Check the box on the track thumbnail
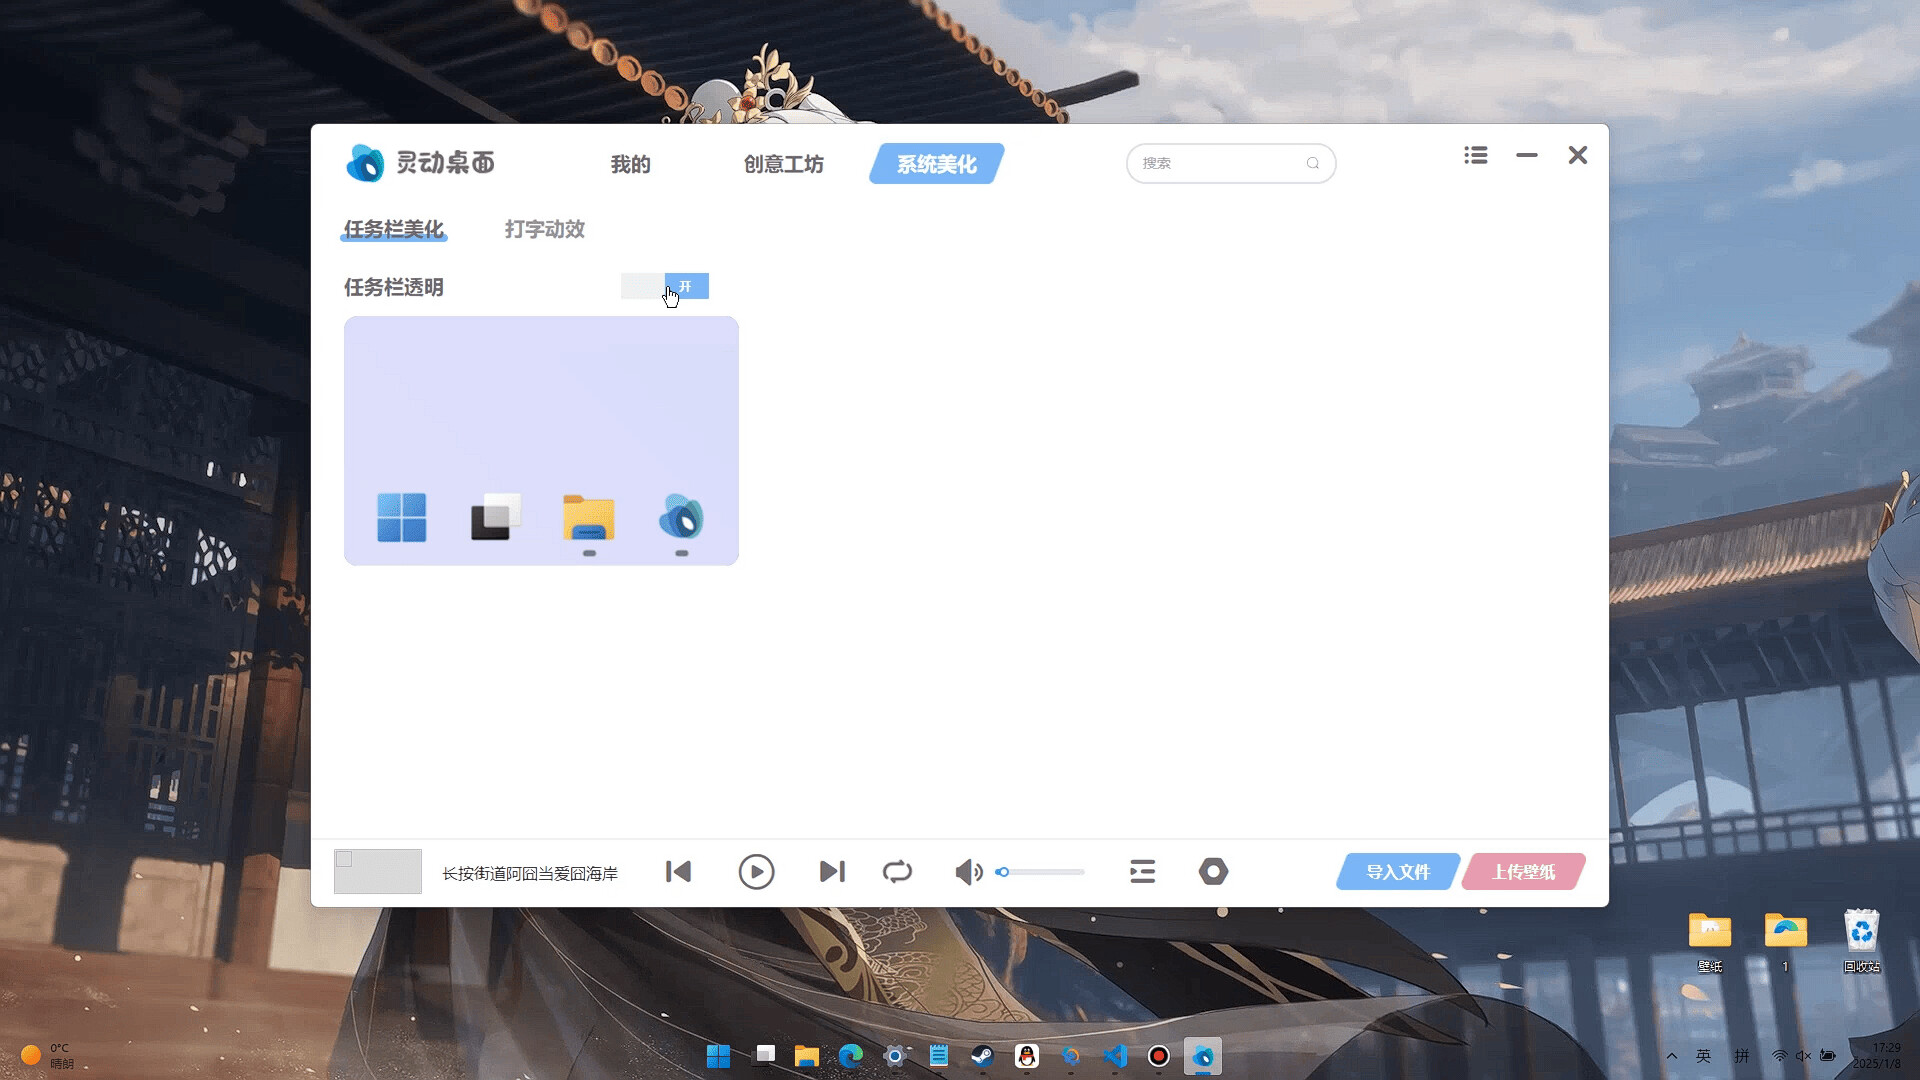Screen dimensions: 1920x1080 pos(344,859)
